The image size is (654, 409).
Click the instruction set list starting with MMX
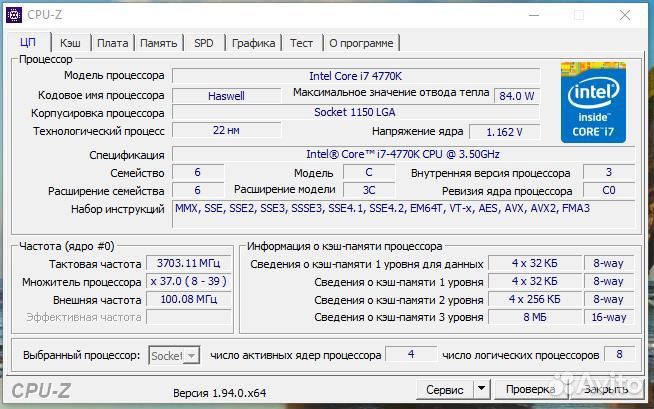403,214
